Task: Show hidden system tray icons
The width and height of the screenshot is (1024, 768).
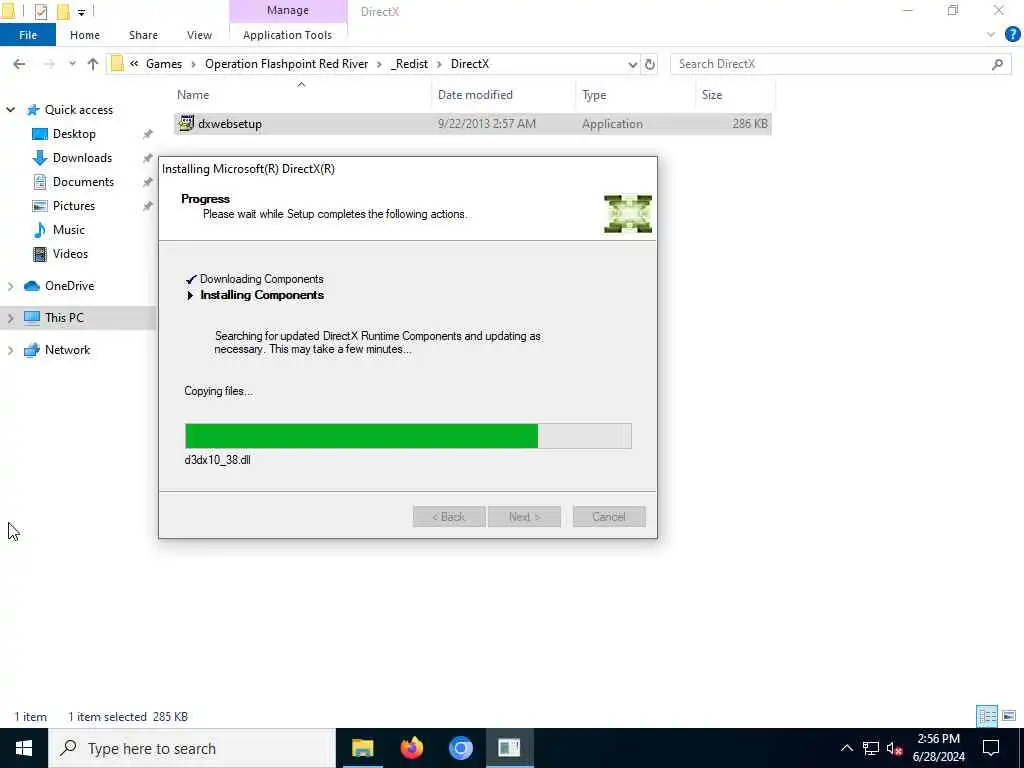Action: (x=846, y=748)
